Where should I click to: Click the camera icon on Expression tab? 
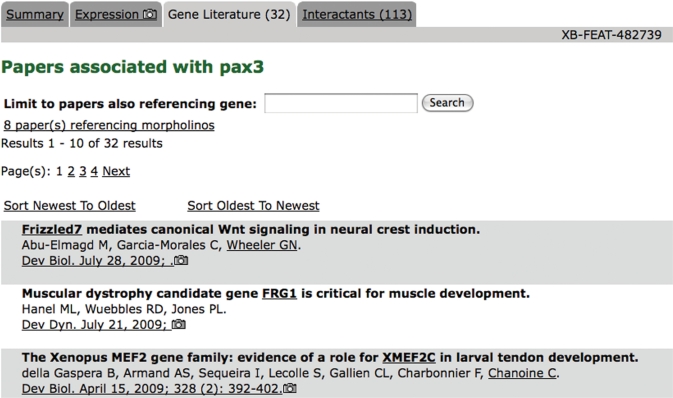[x=149, y=14]
